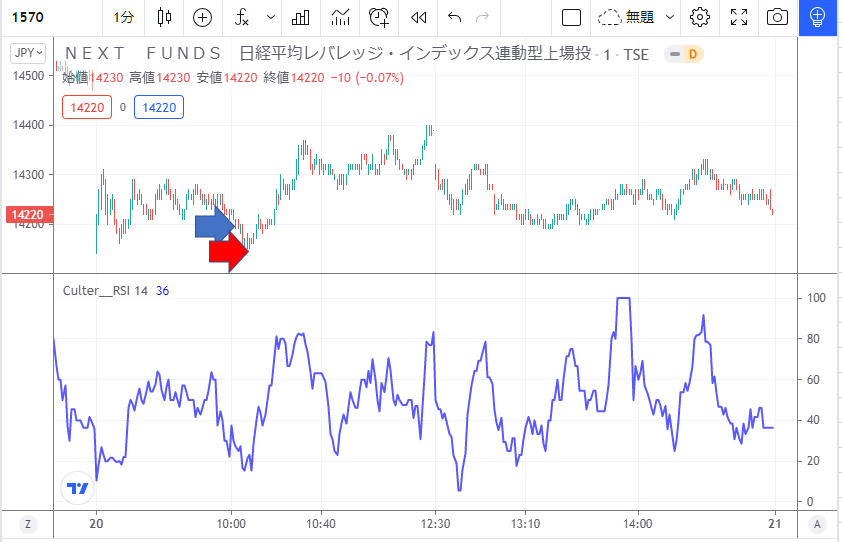Click the 14400 price axis label
This screenshot has width=842, height=542.
(28, 125)
